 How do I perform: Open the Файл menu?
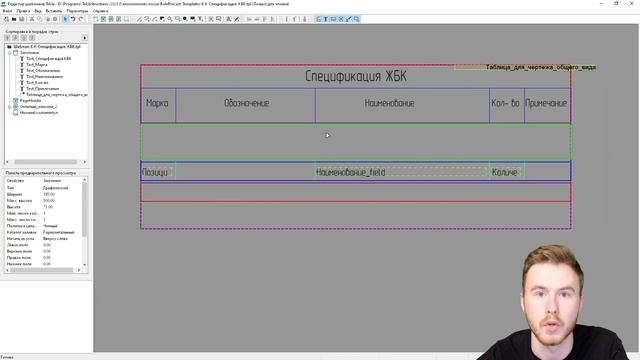[7, 11]
